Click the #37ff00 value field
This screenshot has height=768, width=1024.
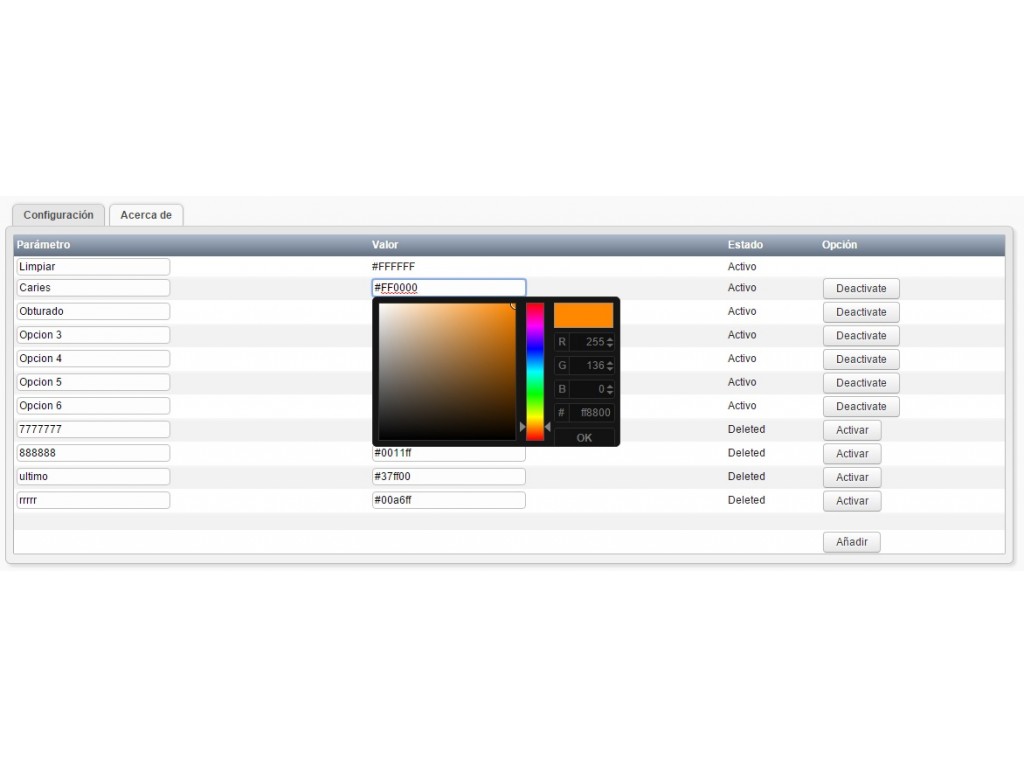click(x=449, y=476)
